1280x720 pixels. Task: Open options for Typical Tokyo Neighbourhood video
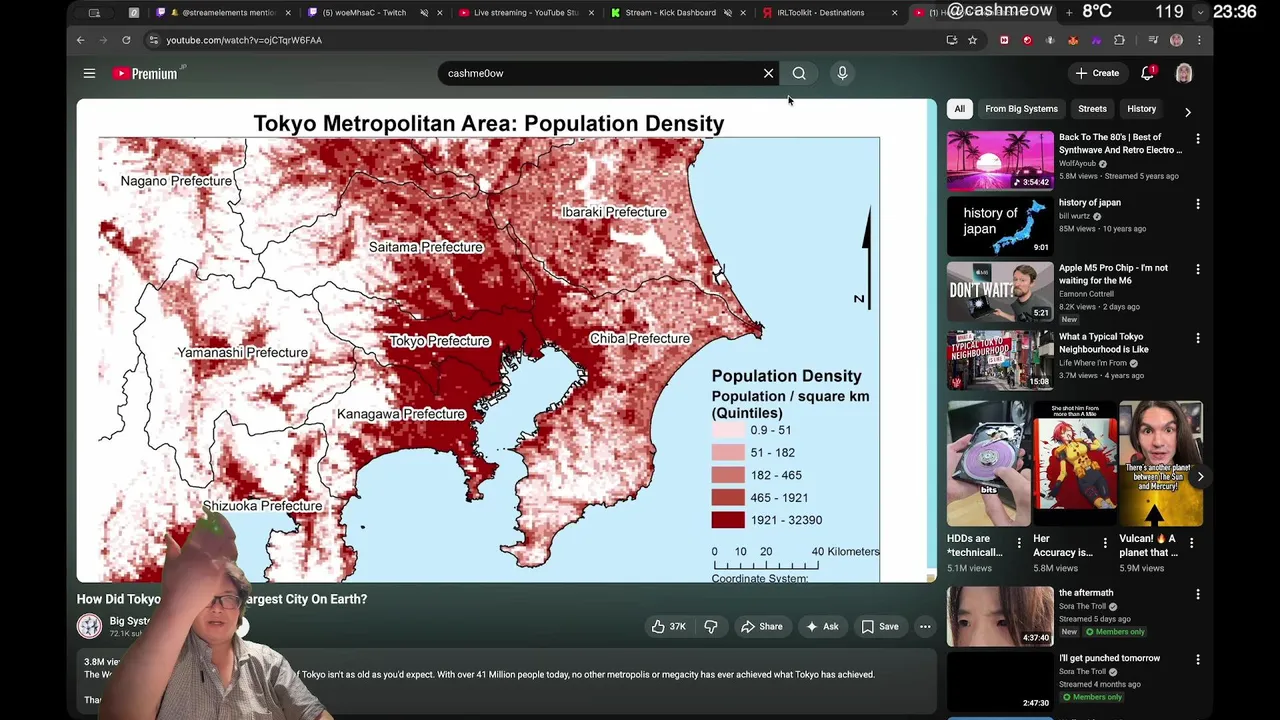click(x=1198, y=338)
